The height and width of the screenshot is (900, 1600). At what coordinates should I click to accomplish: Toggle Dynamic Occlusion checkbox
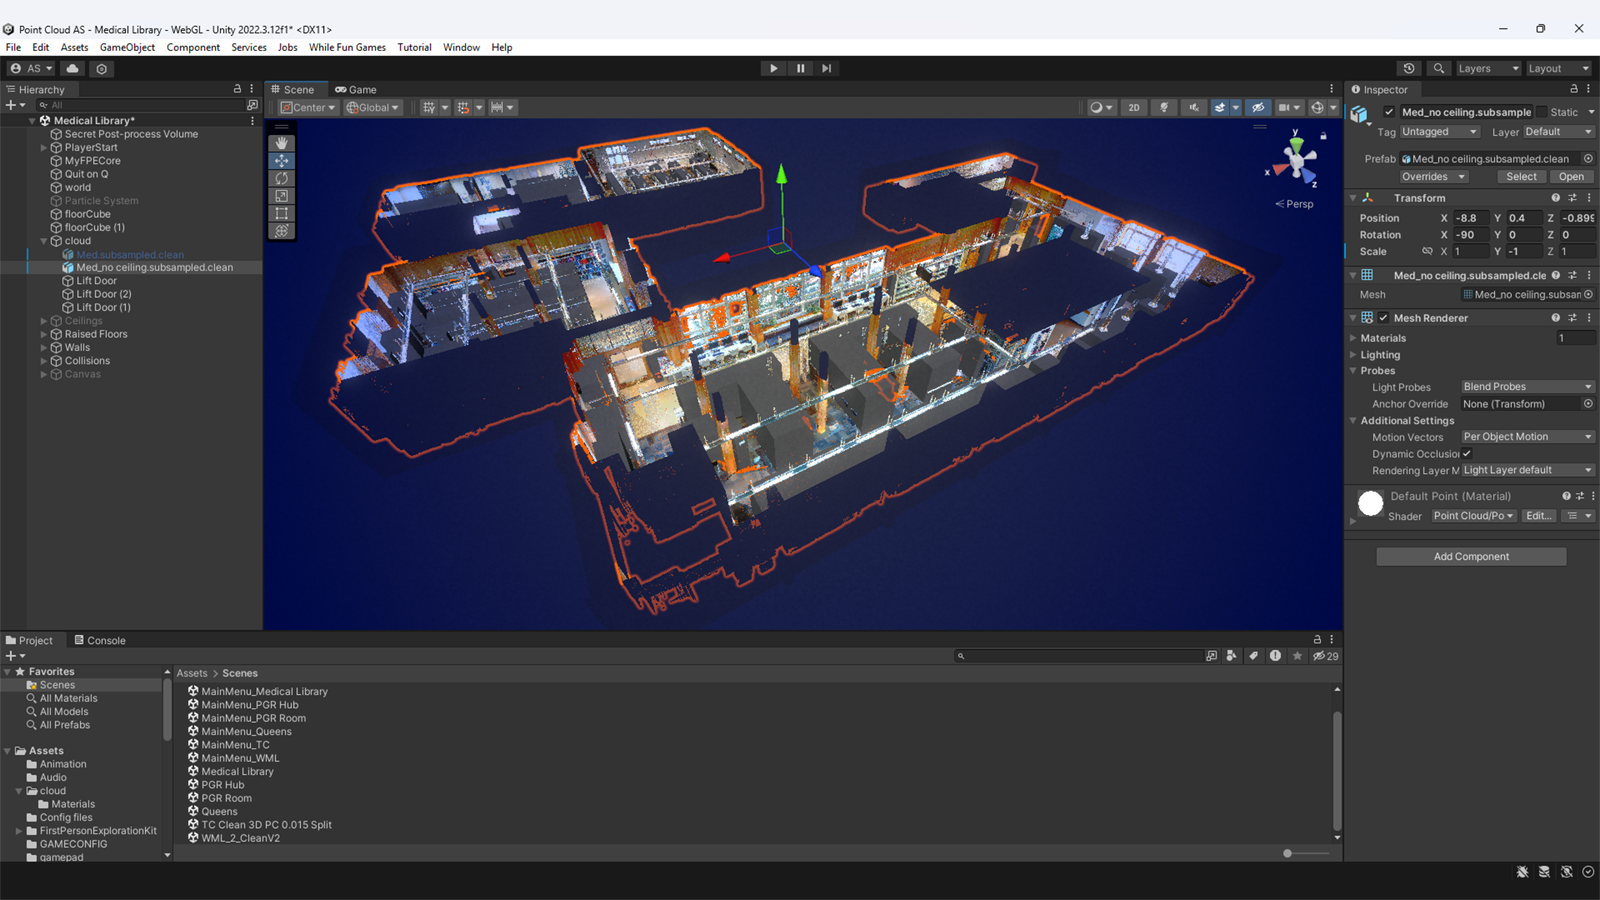tap(1467, 454)
